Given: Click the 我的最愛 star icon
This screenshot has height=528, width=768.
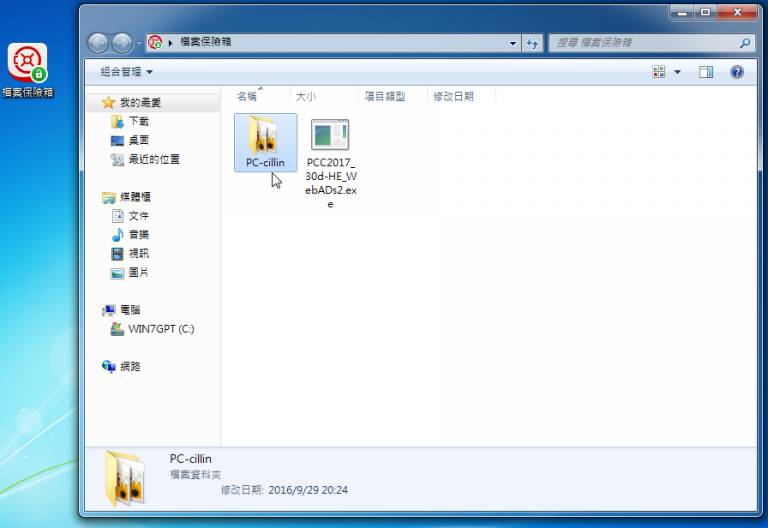Looking at the screenshot, I should (x=108, y=102).
